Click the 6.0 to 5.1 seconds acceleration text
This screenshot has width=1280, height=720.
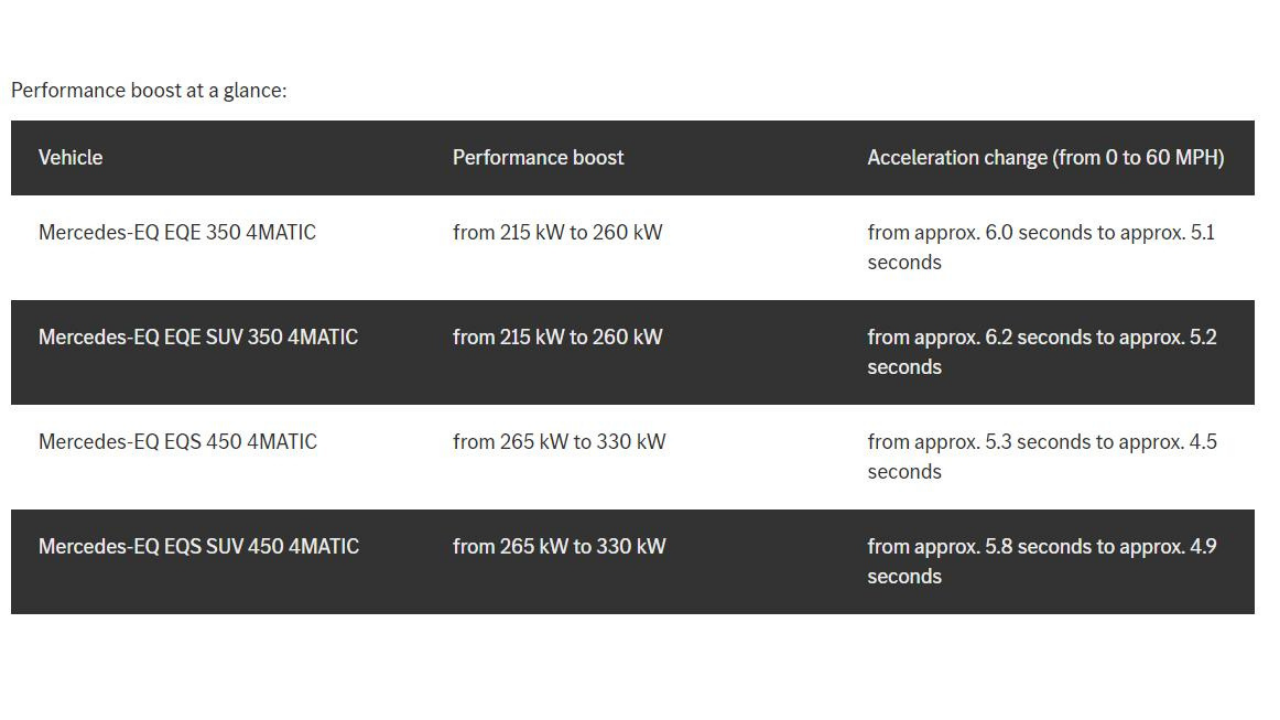(1042, 248)
